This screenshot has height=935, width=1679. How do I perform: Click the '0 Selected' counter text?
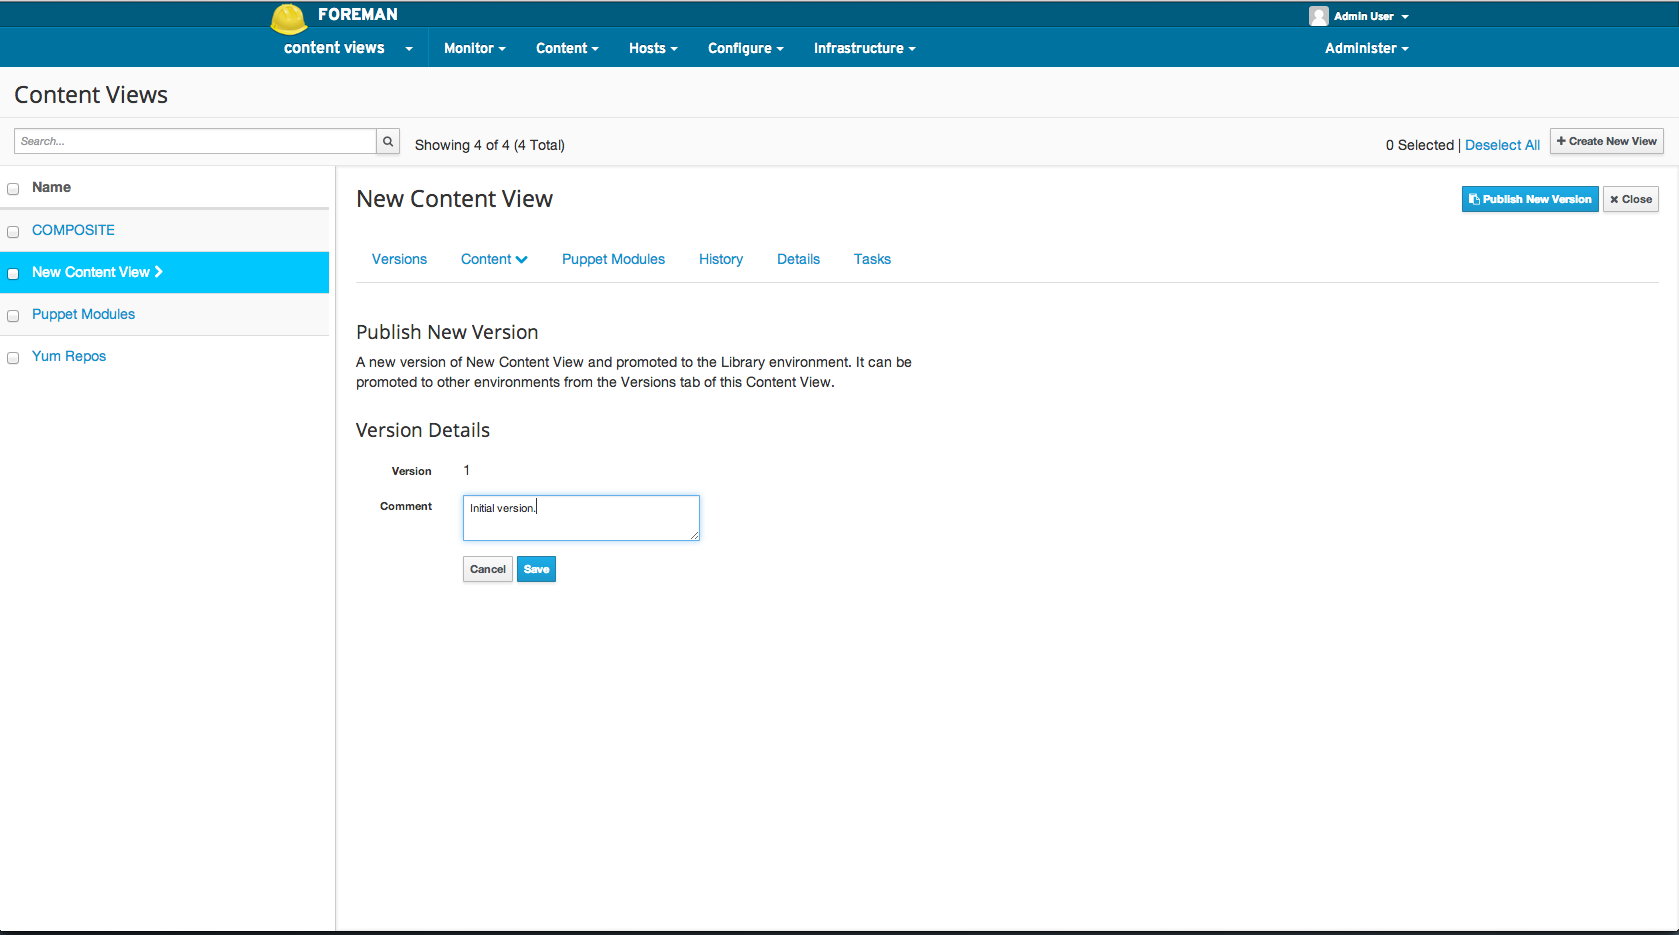pos(1419,145)
